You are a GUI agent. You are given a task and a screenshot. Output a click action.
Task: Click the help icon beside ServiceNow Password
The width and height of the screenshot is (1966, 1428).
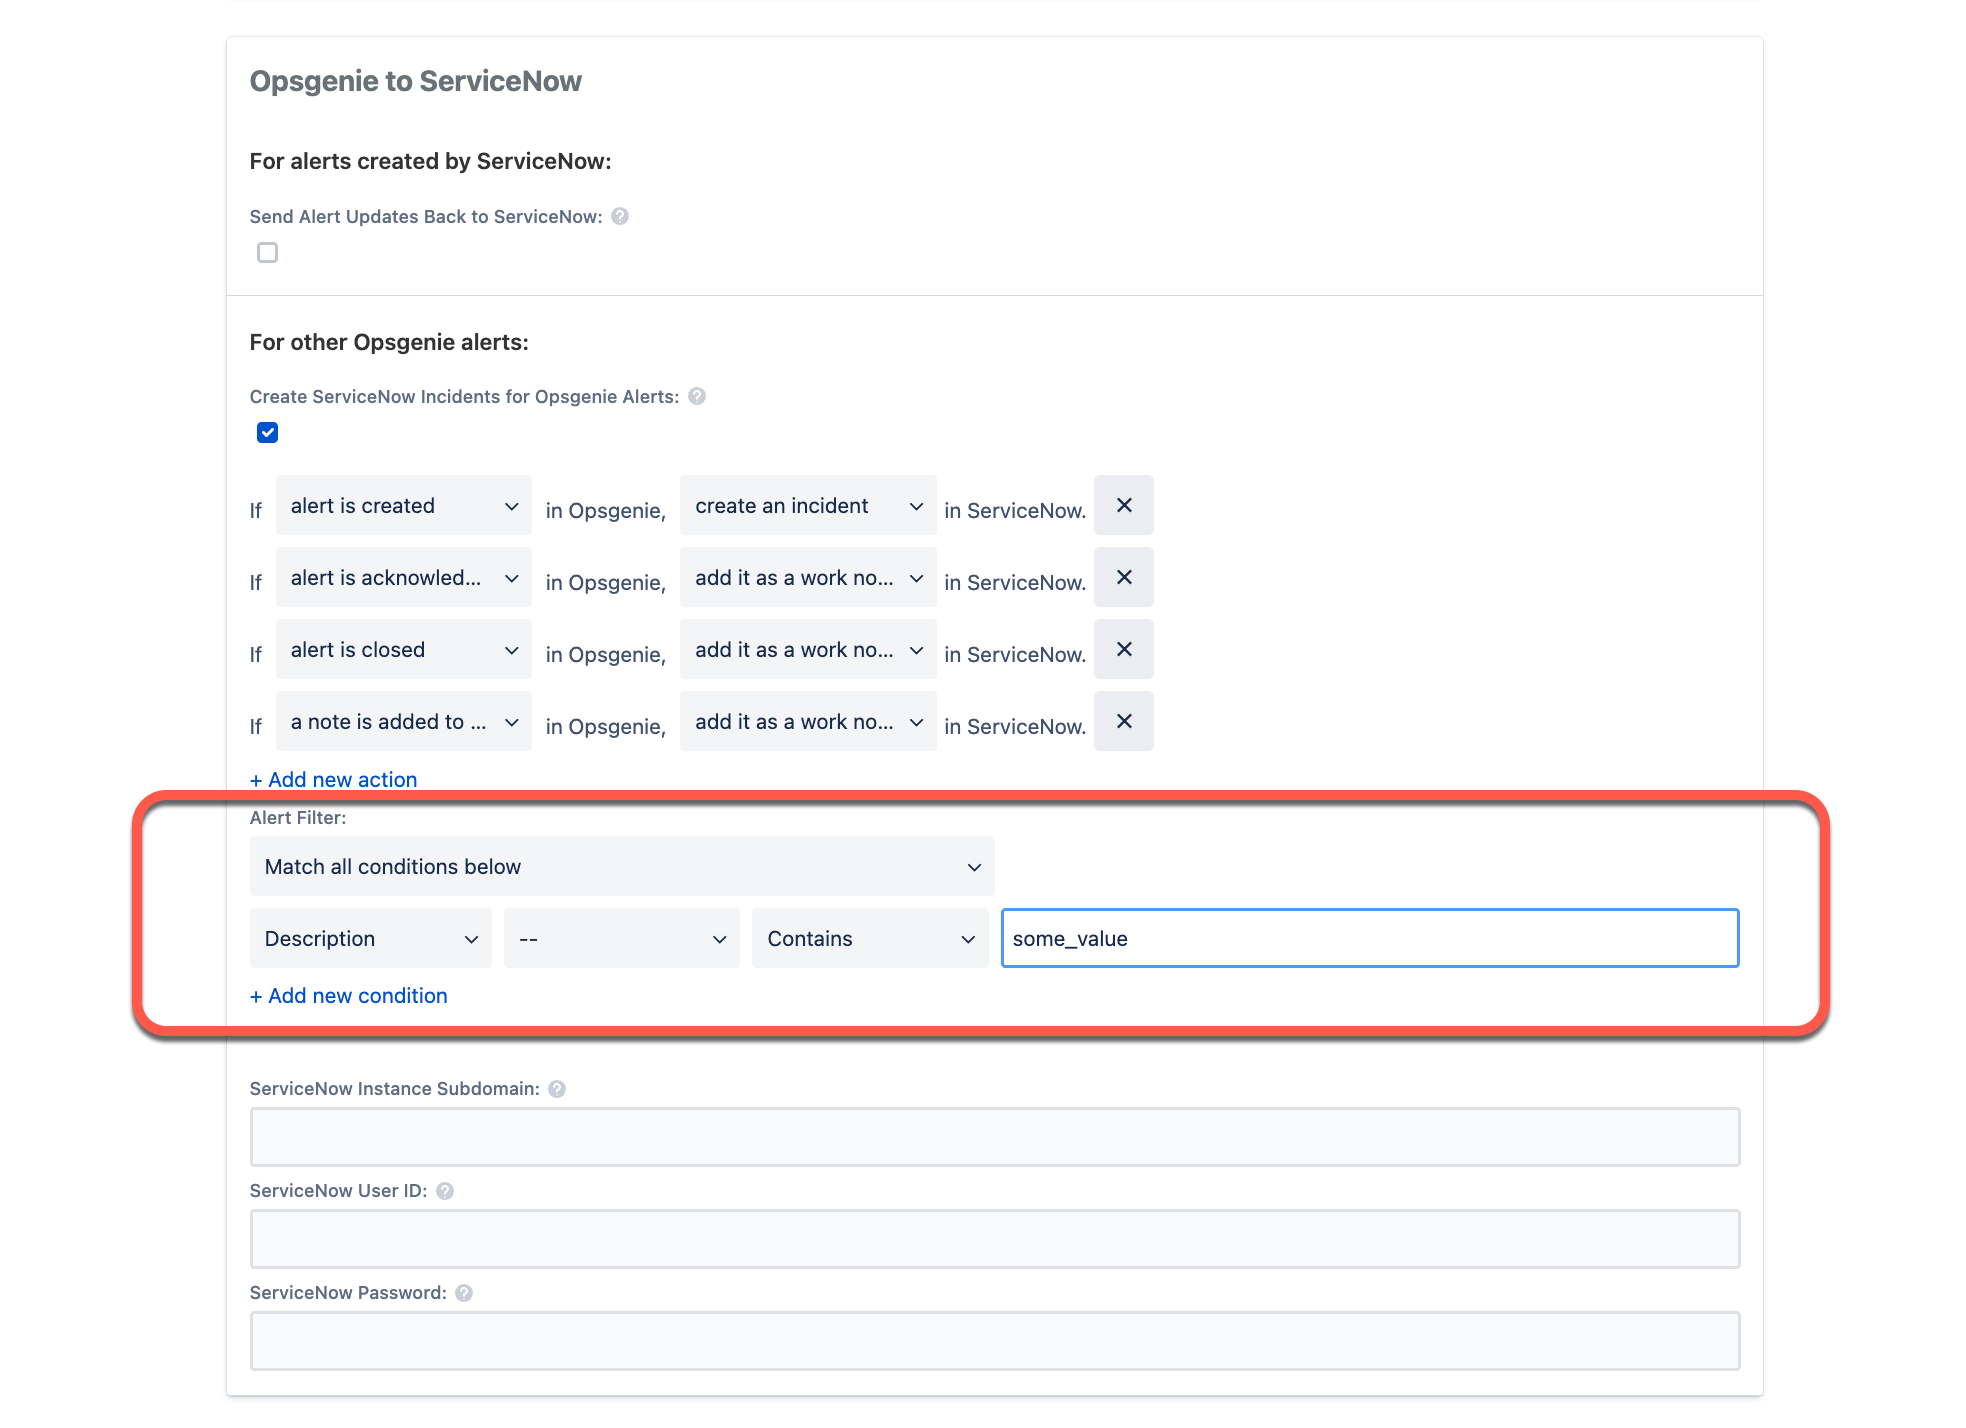click(x=464, y=1292)
